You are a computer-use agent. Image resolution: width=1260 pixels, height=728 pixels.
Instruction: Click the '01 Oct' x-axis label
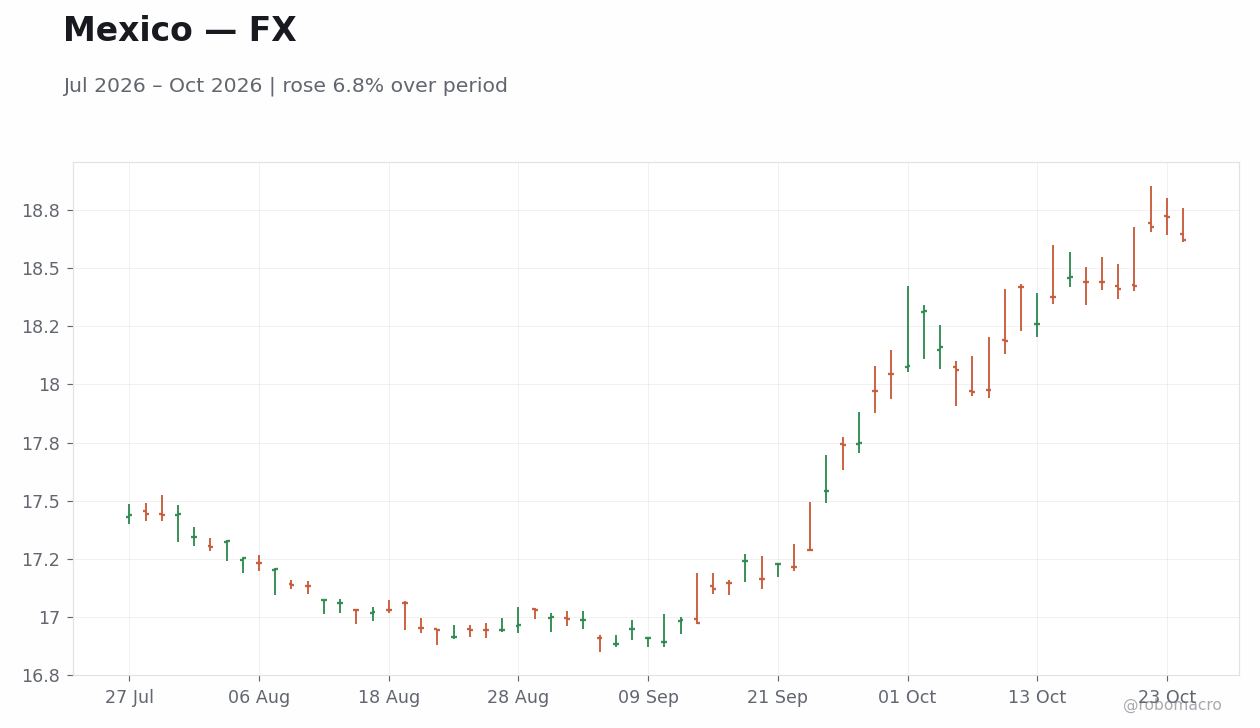point(908,697)
